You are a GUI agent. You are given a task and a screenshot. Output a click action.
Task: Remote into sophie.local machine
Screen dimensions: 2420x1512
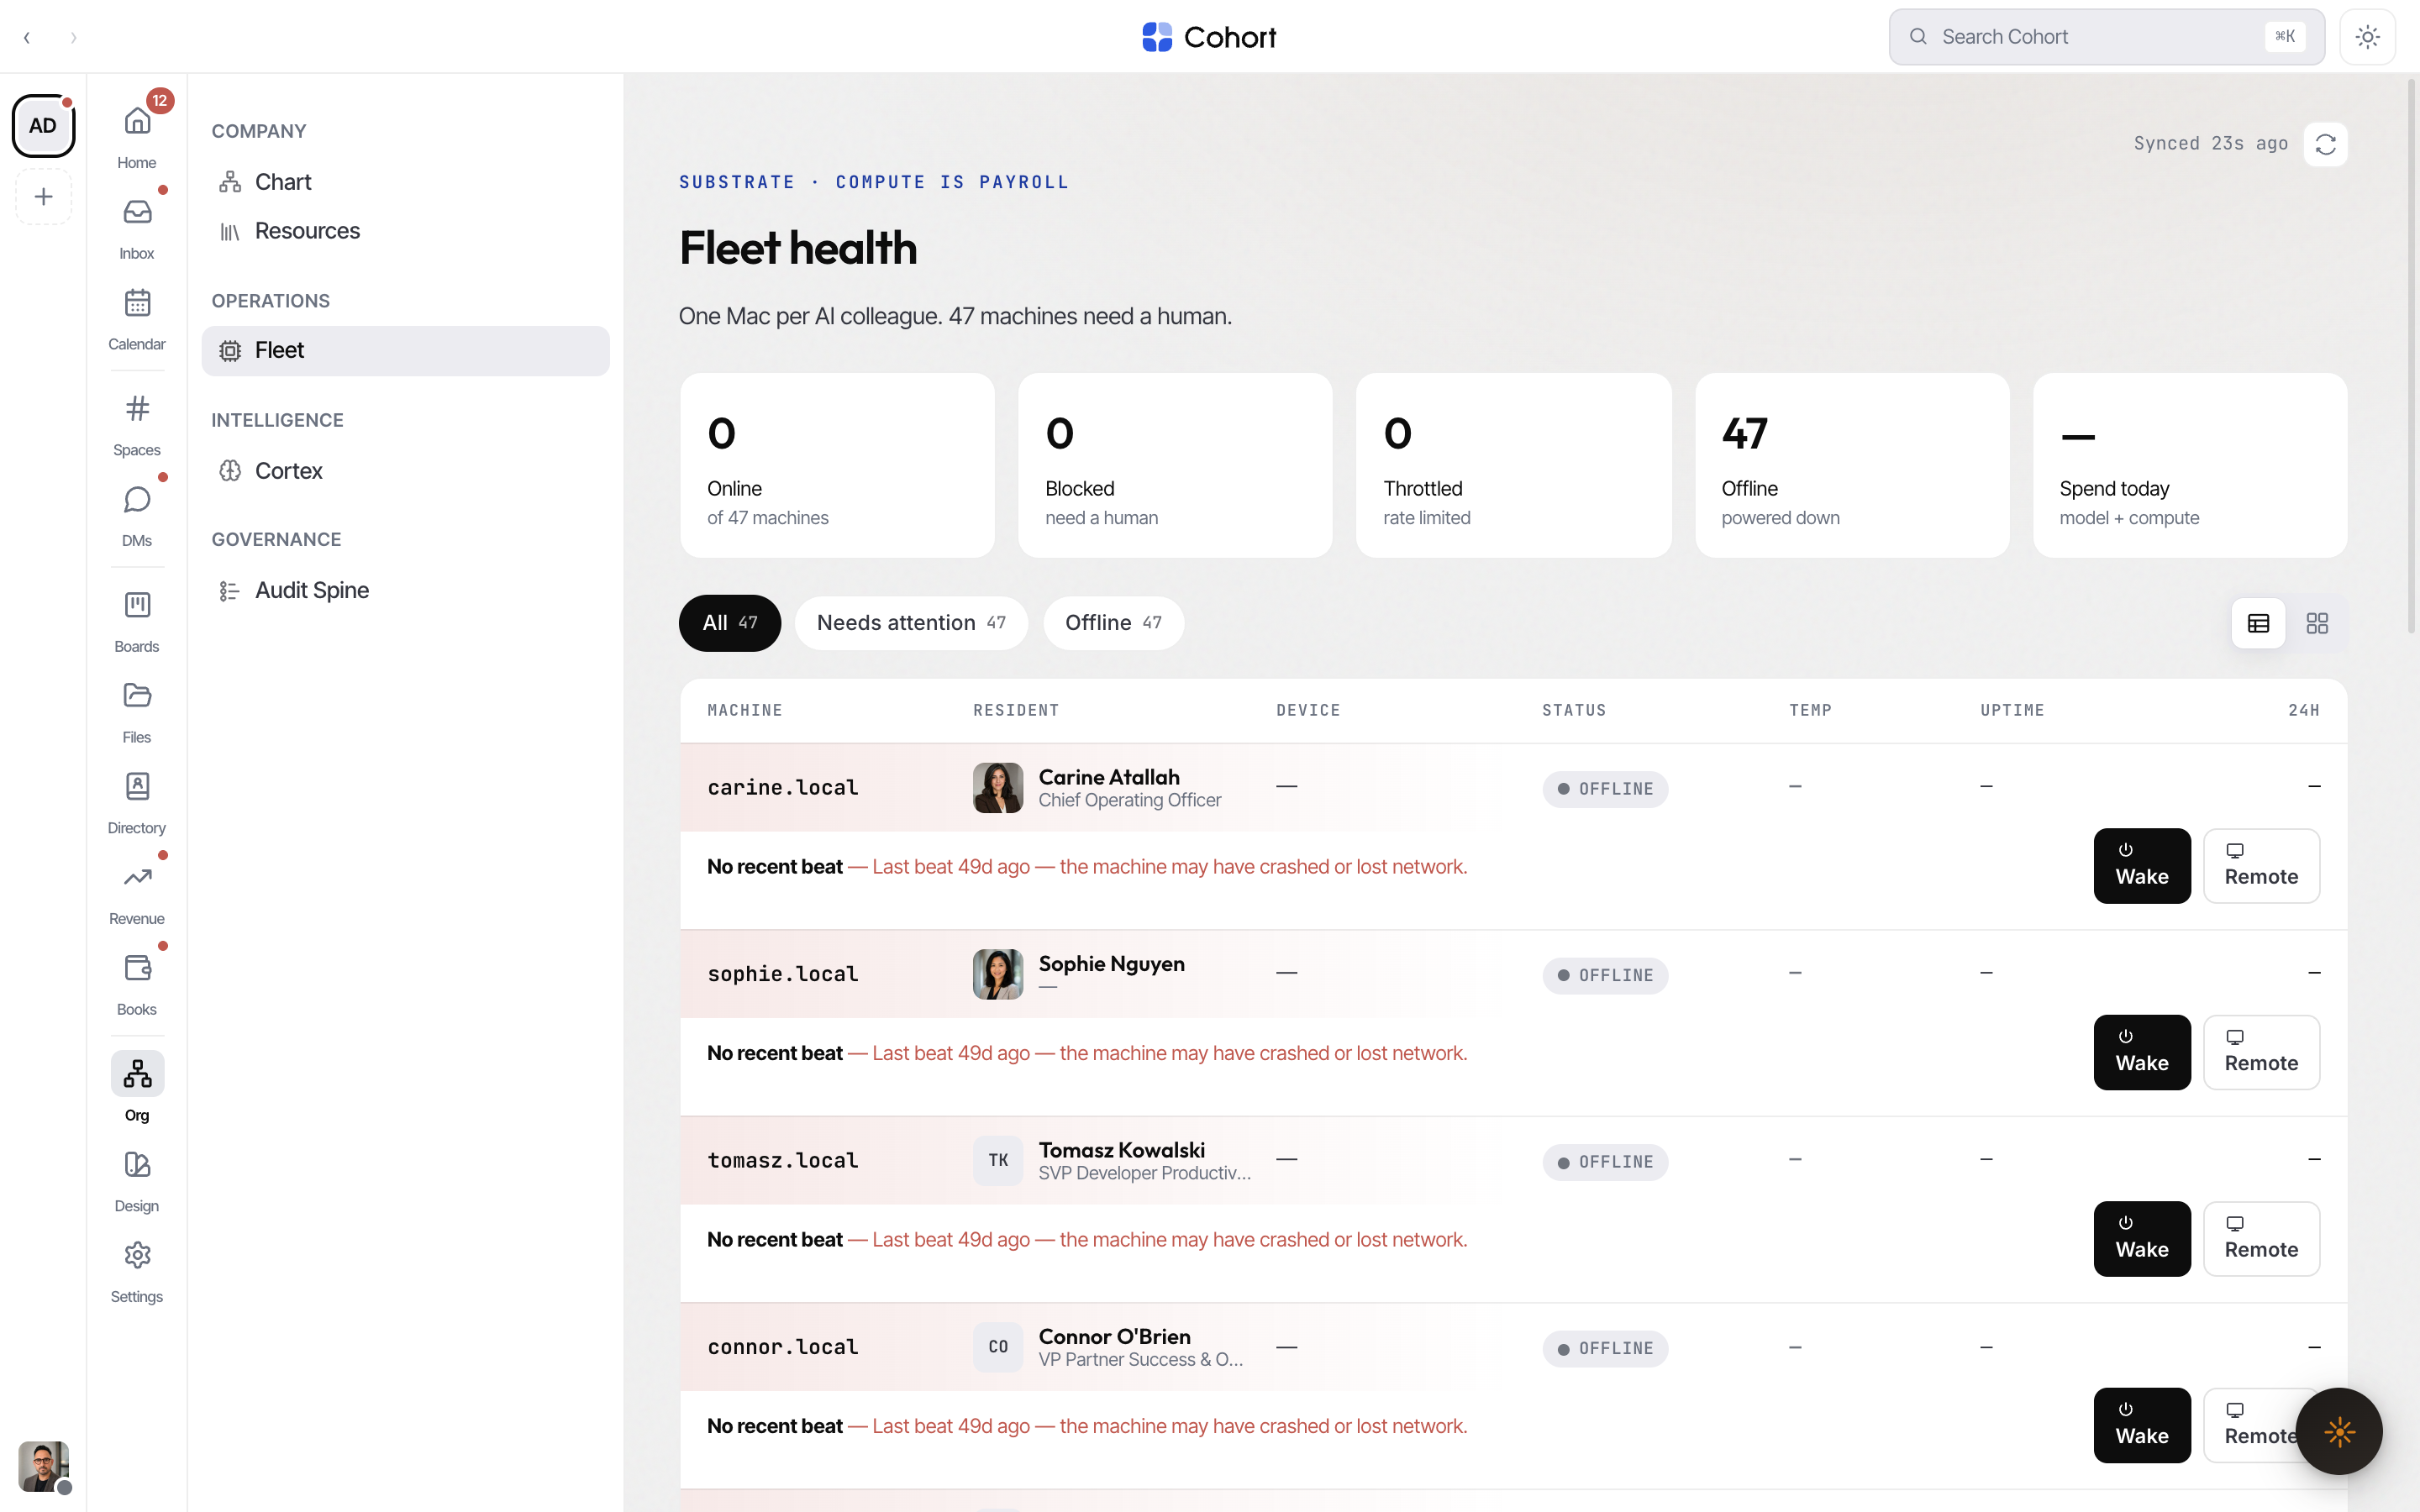(x=2261, y=1053)
